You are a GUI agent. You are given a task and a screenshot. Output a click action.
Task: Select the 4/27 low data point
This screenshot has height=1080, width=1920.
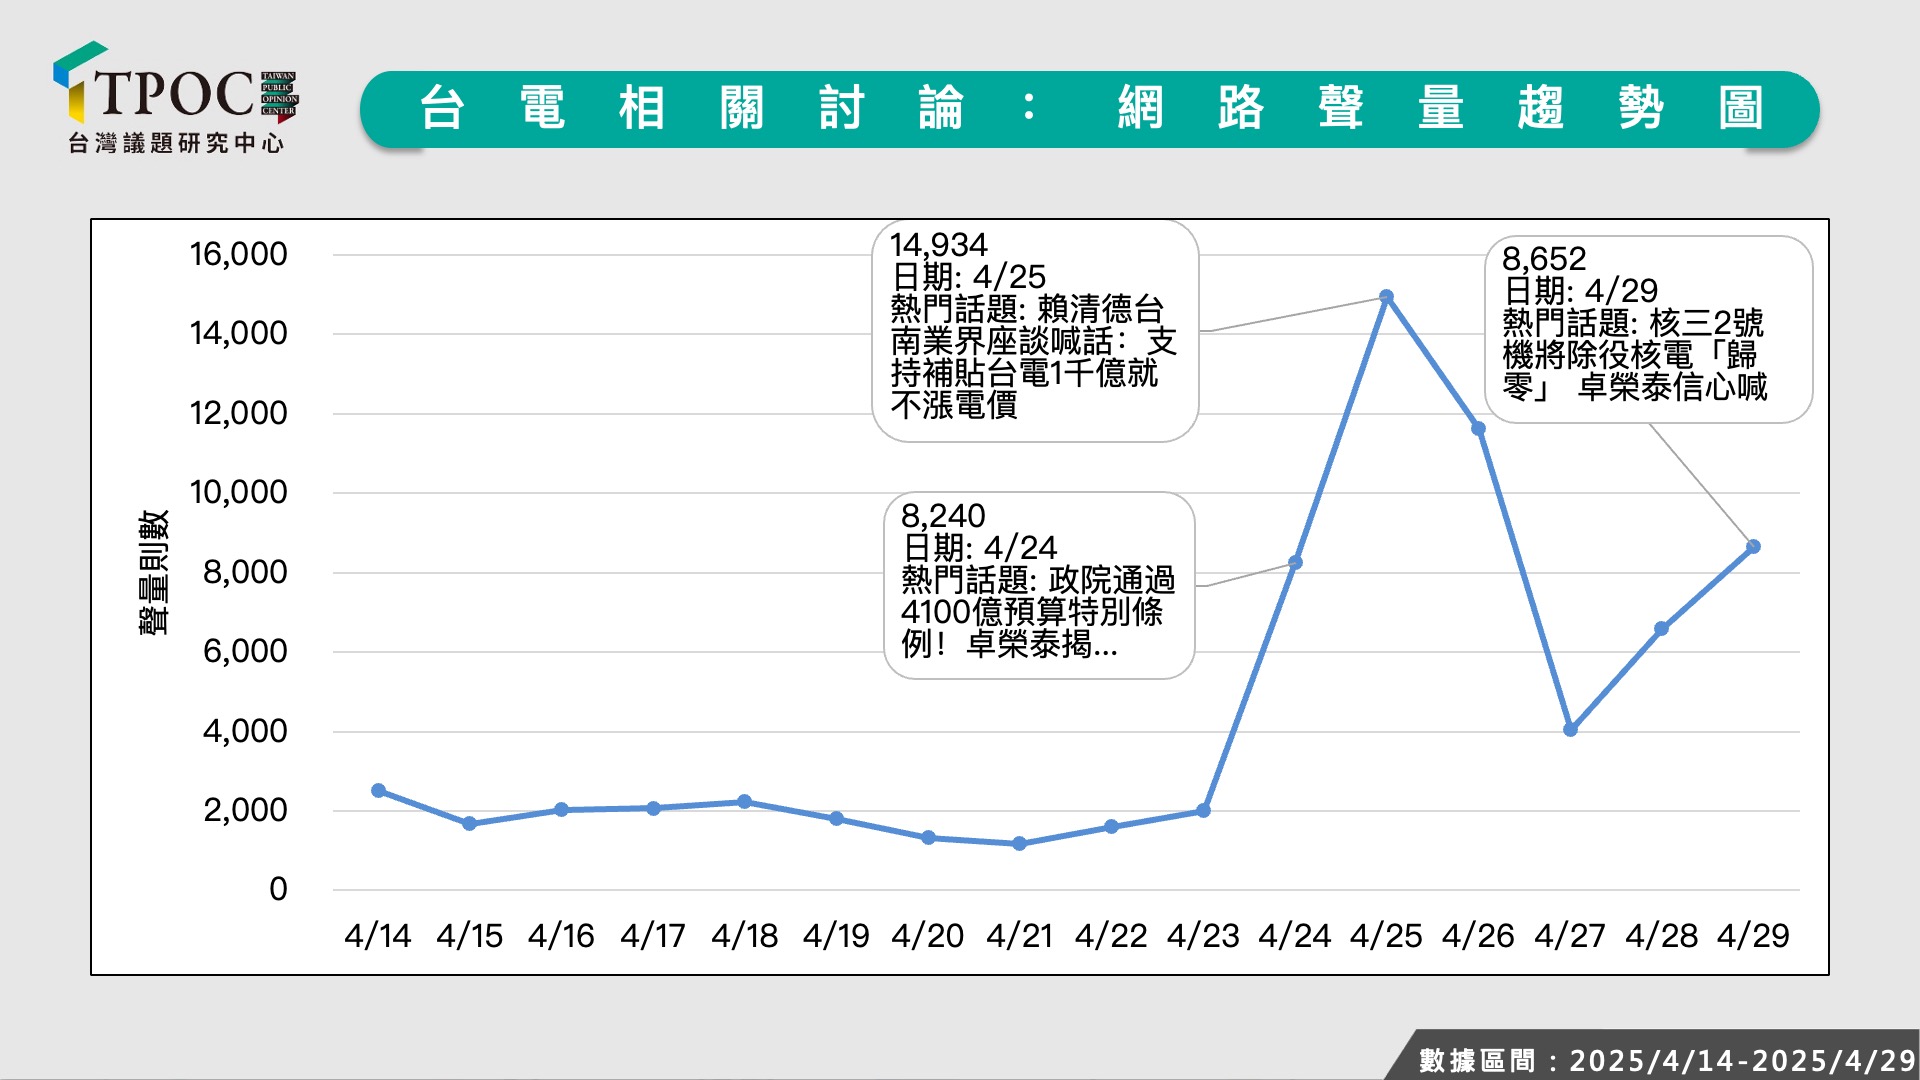(1570, 730)
